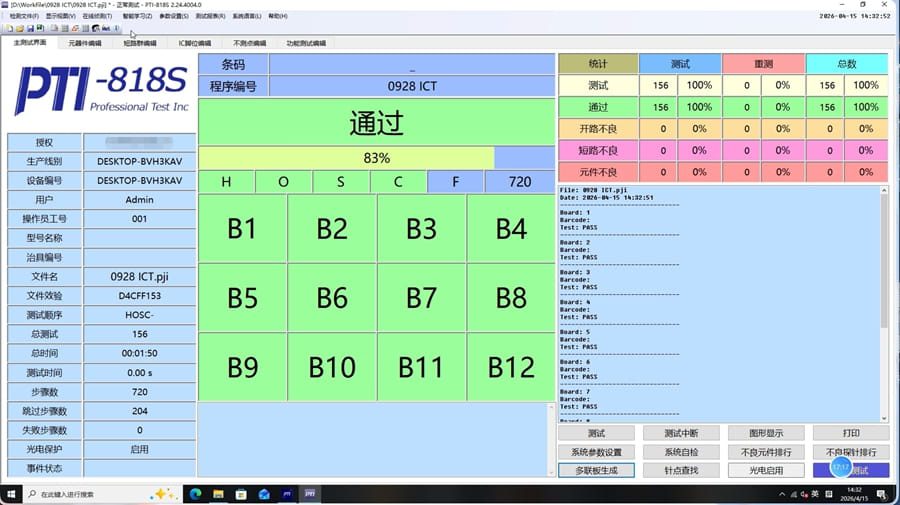The image size is (900, 505).
Task: Open the 测试报表(R) menu
Action: (x=211, y=16)
